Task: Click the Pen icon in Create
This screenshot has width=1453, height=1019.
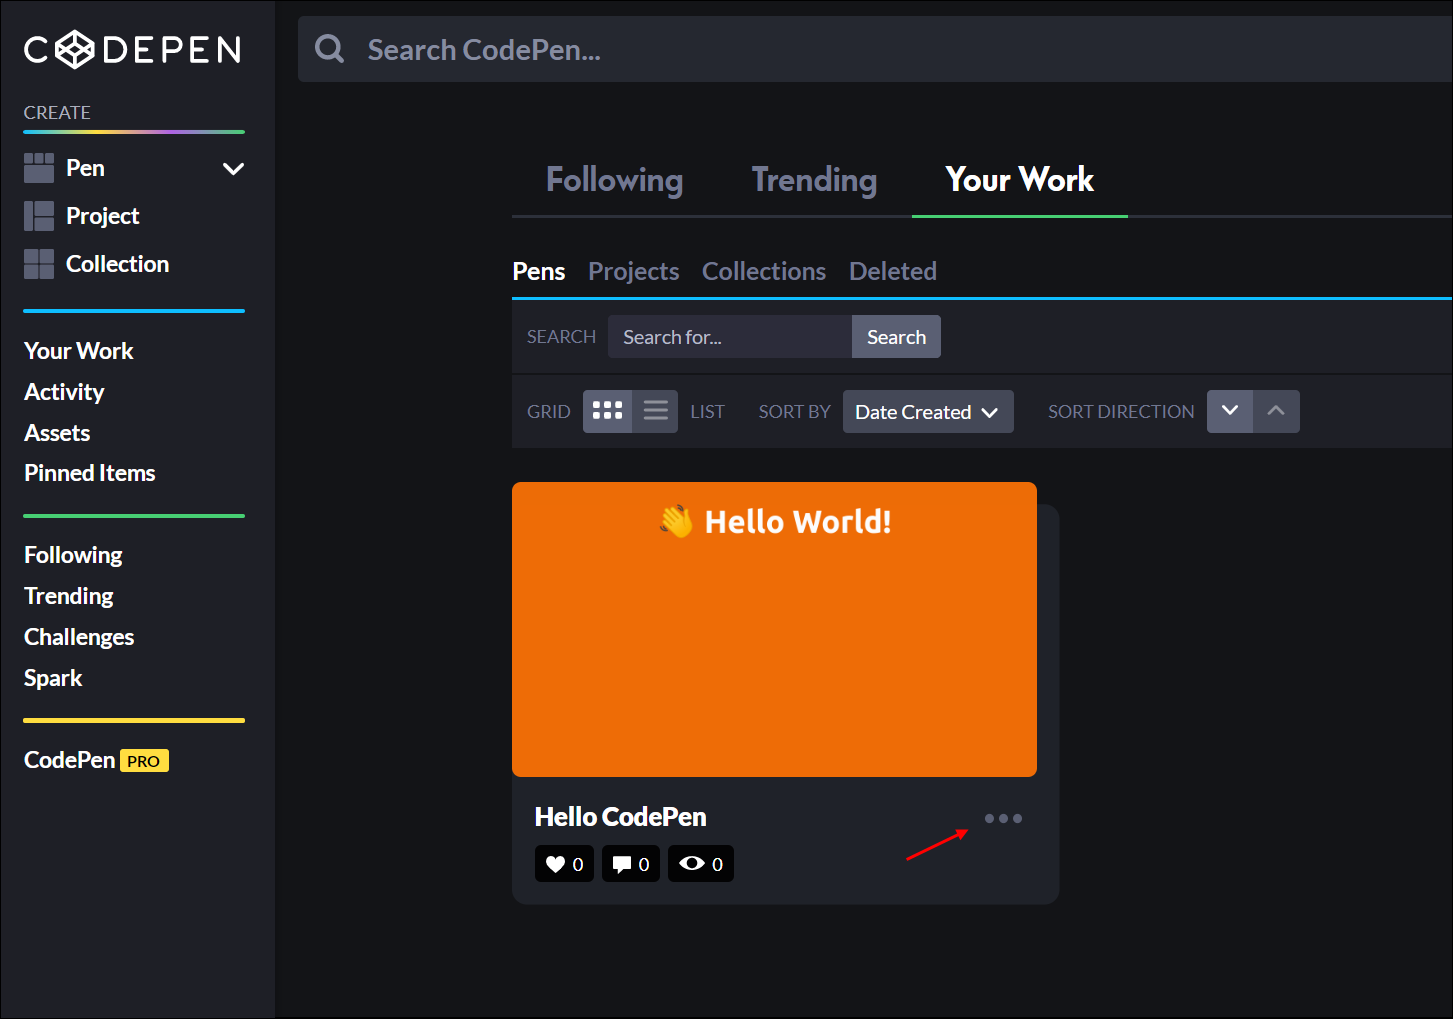Action: tap(39, 168)
